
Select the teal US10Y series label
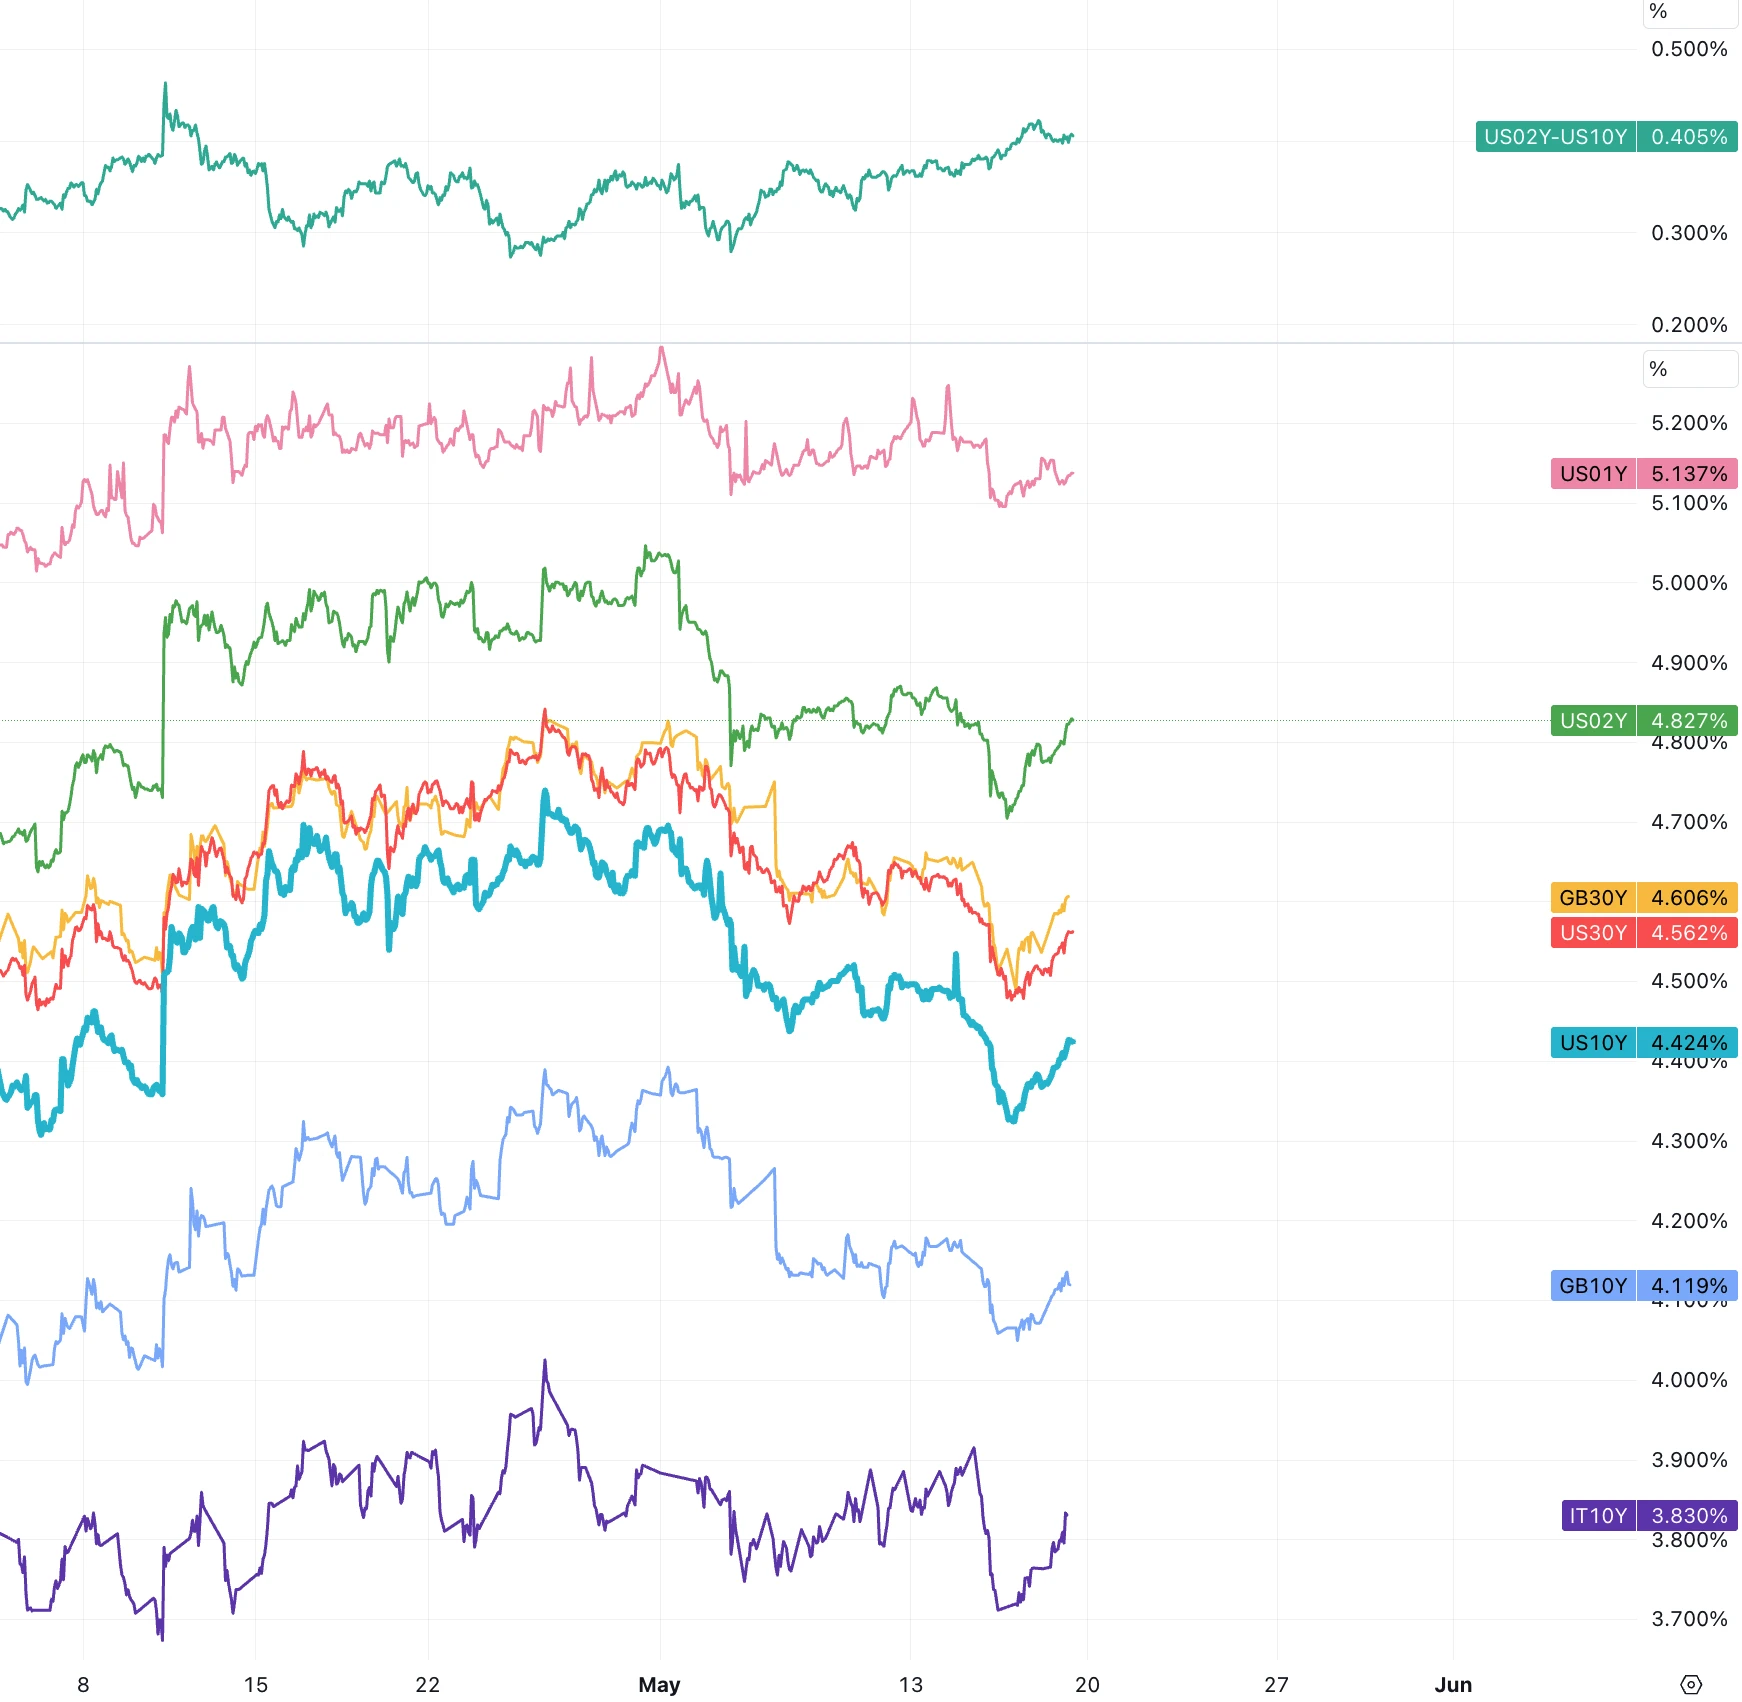1593,1043
